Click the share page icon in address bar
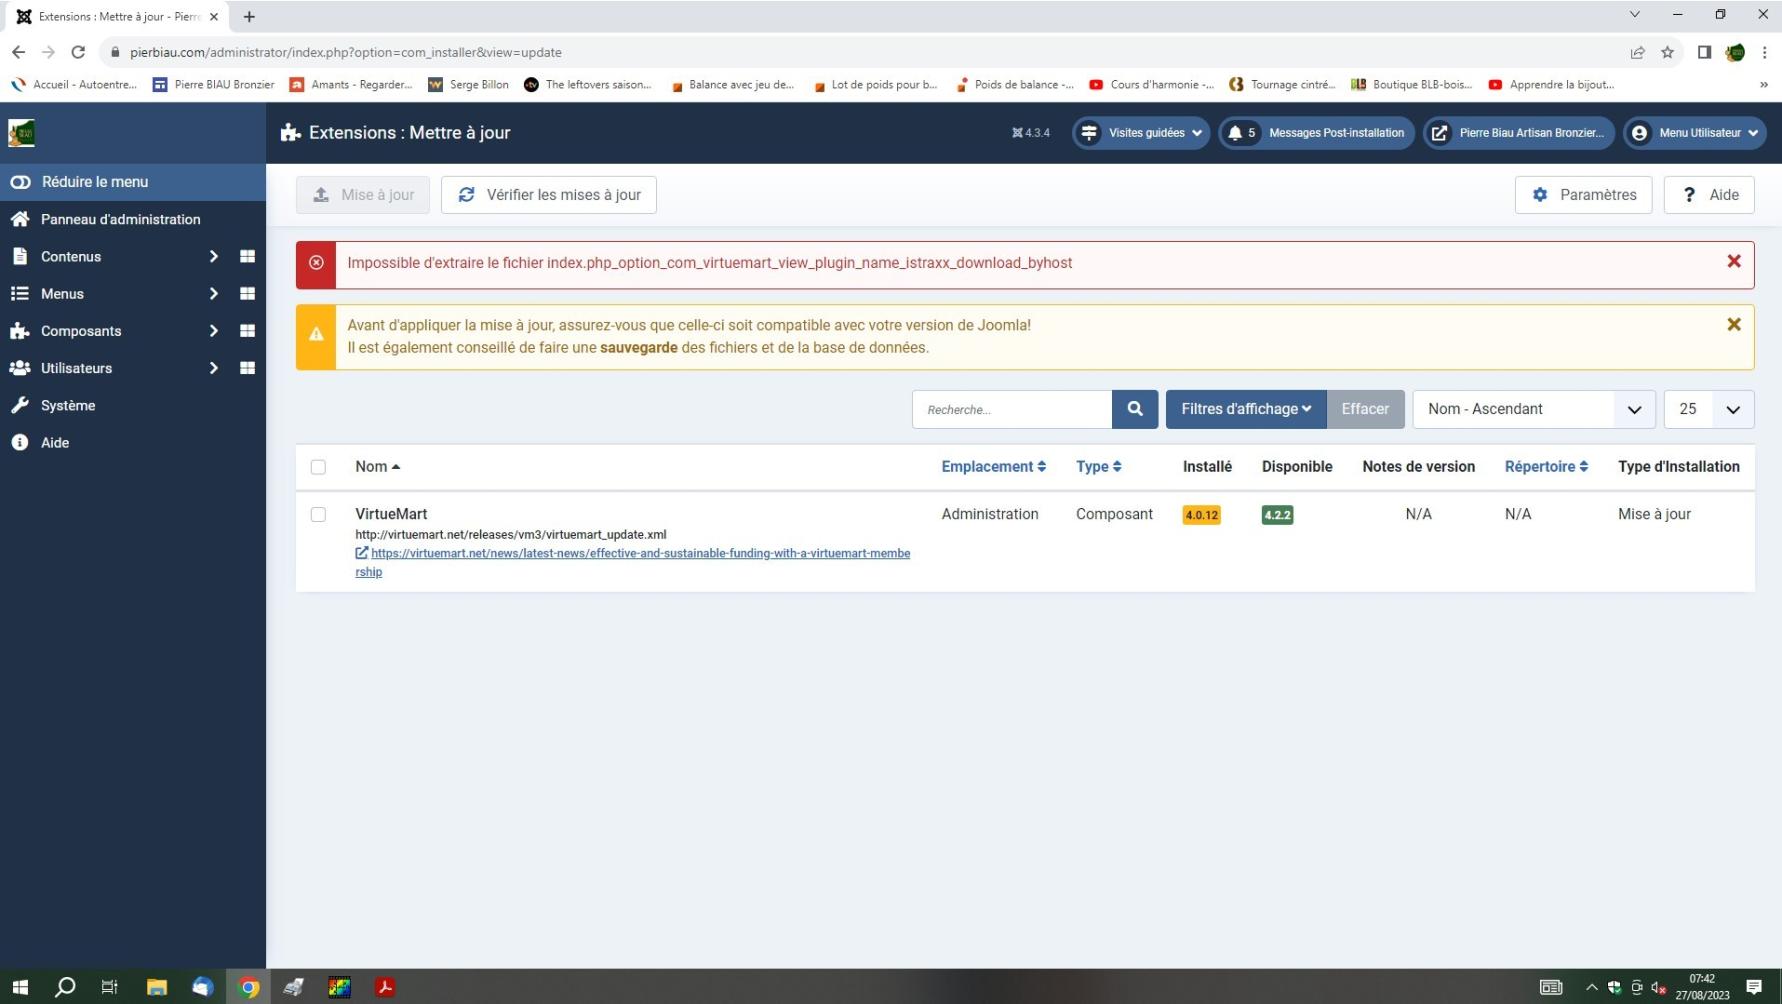The height and width of the screenshot is (1004, 1782). point(1637,52)
